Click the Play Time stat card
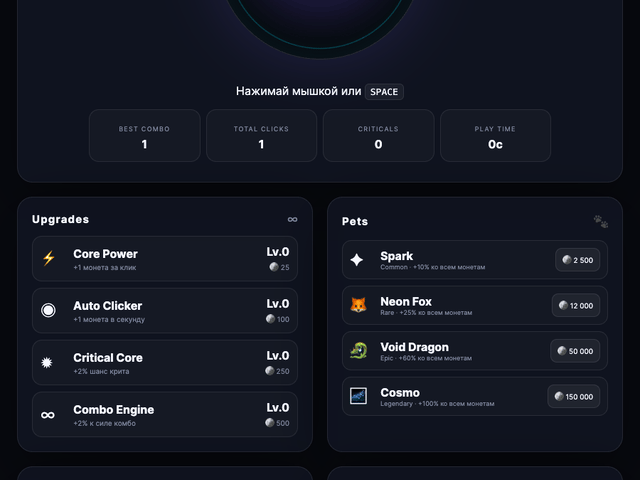 point(496,136)
